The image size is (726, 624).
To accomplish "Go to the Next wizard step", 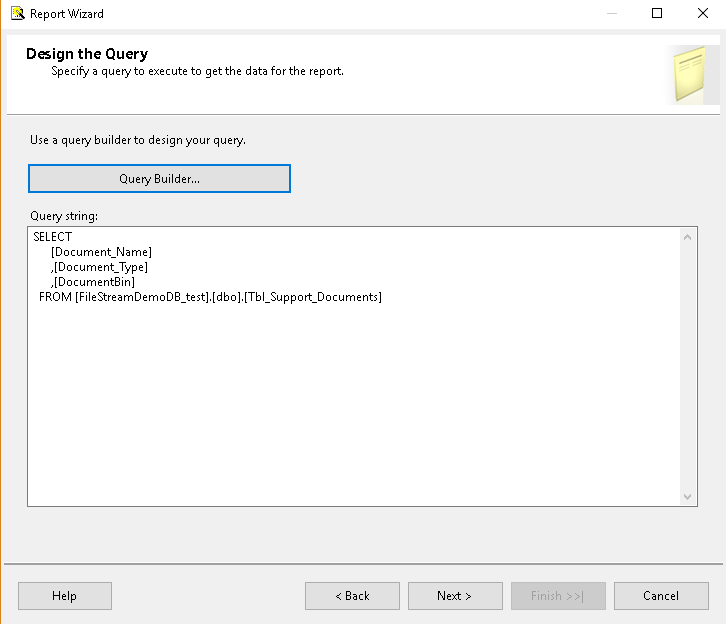I will (455, 596).
